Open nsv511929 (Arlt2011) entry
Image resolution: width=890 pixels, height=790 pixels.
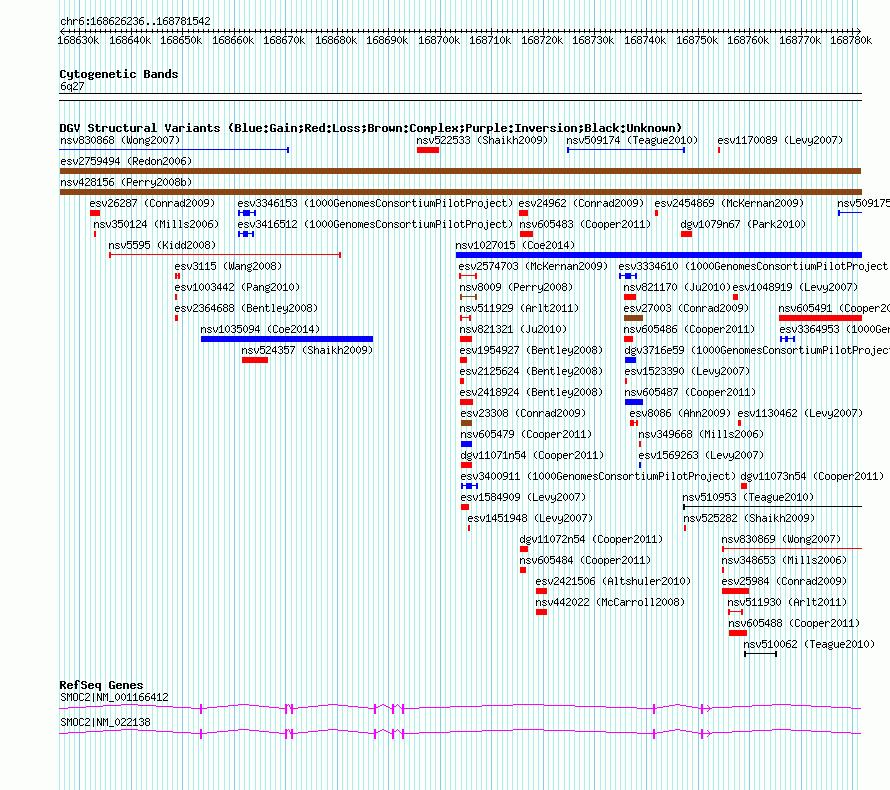[x=519, y=308]
